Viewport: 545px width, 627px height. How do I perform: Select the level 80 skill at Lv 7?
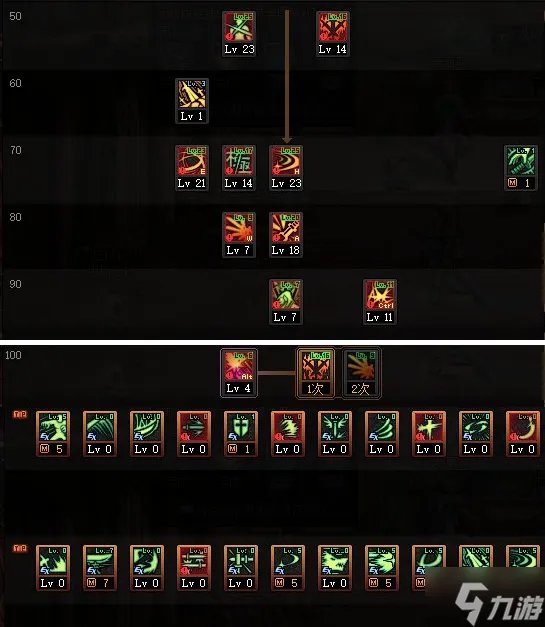(239, 235)
